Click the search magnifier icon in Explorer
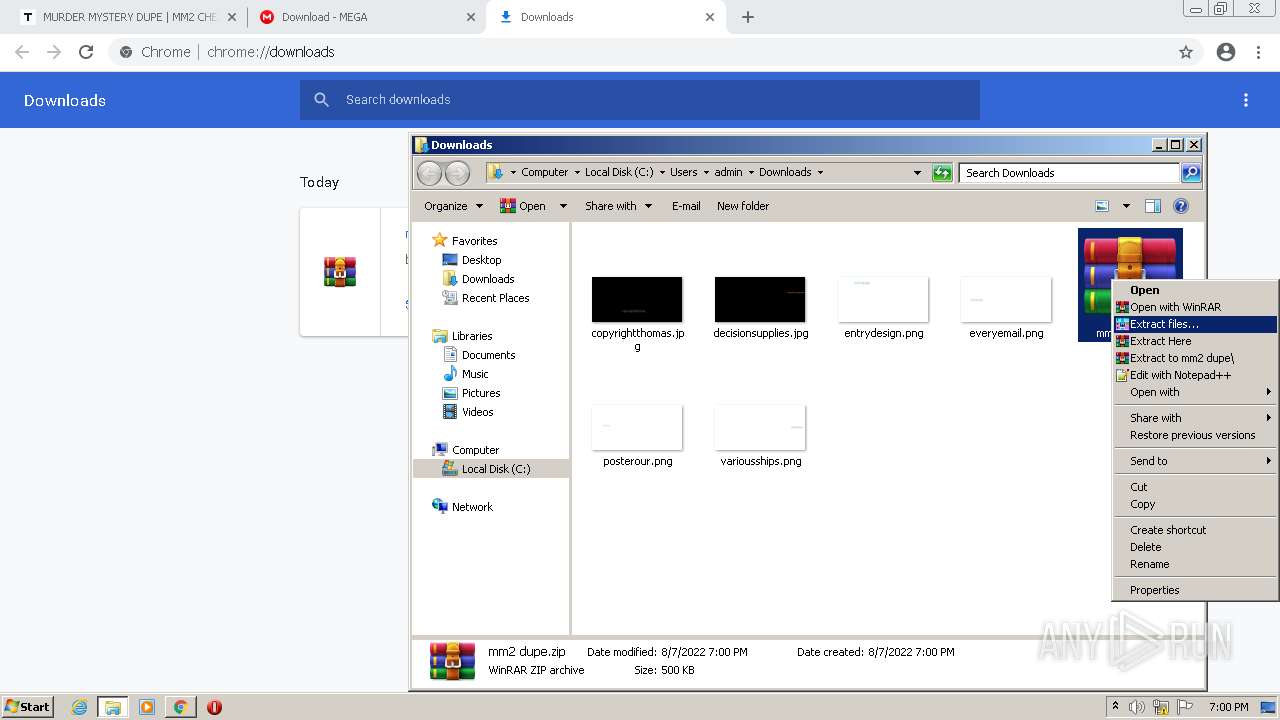Viewport: 1280px width, 720px height. (1191, 173)
